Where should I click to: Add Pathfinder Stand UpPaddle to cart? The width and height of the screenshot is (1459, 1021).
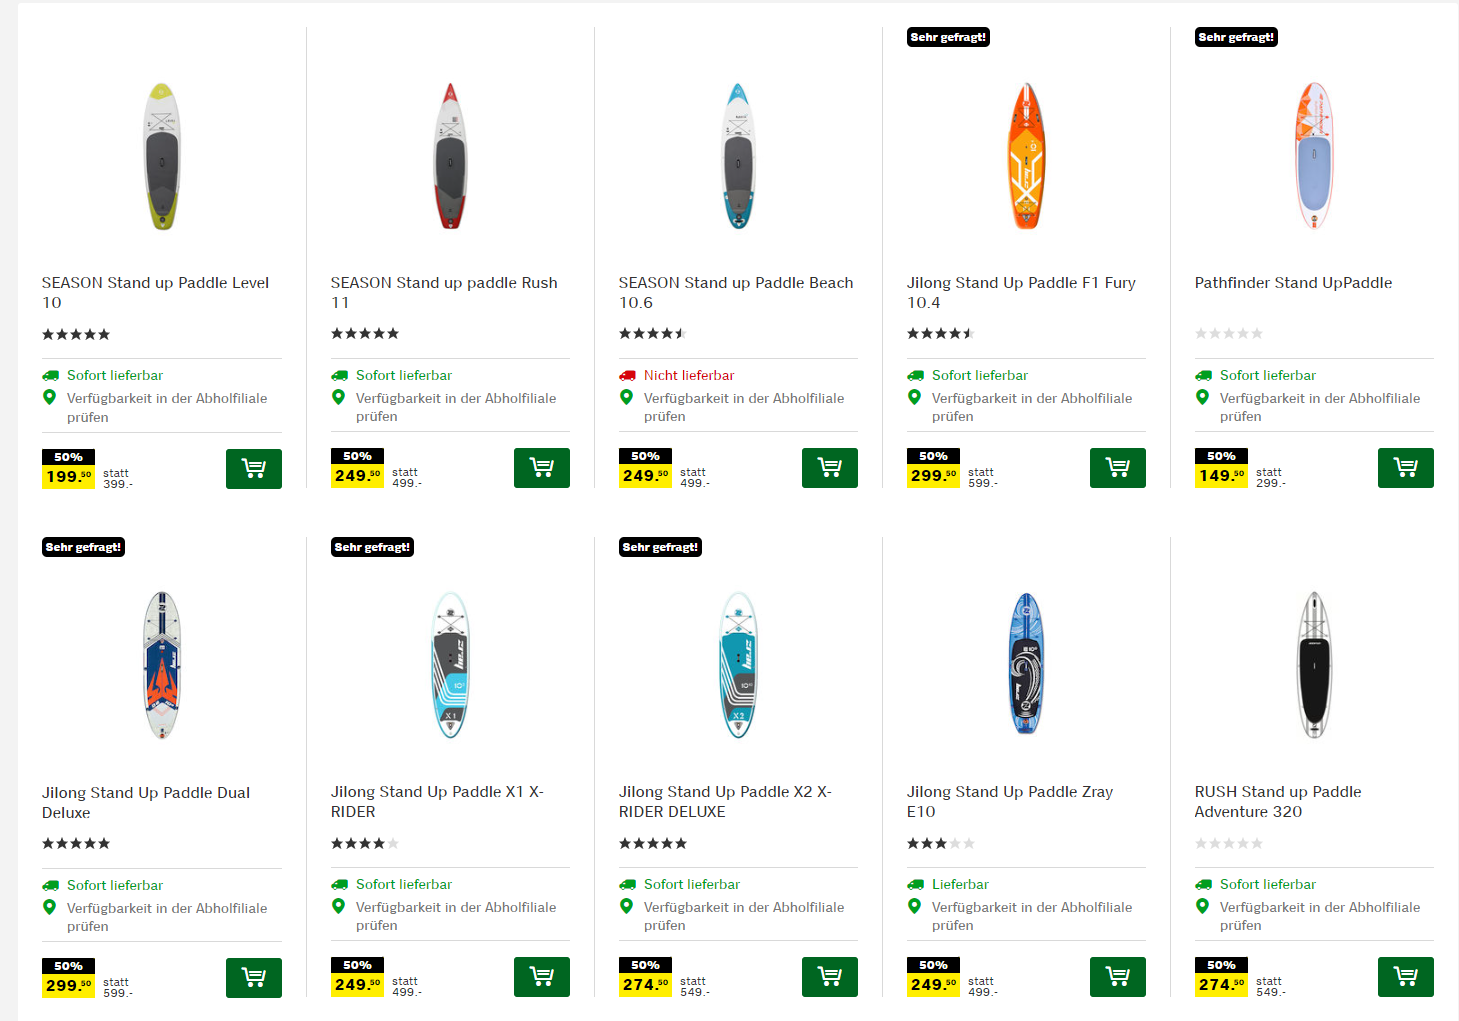coord(1405,468)
